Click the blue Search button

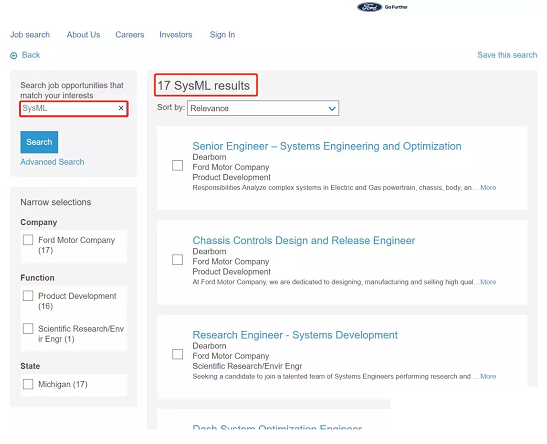(39, 142)
